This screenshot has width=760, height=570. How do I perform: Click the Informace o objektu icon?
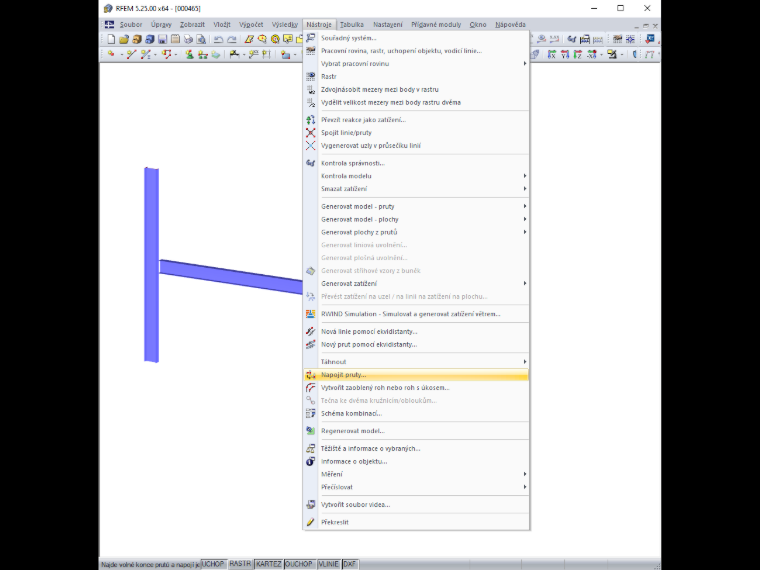pos(311,461)
